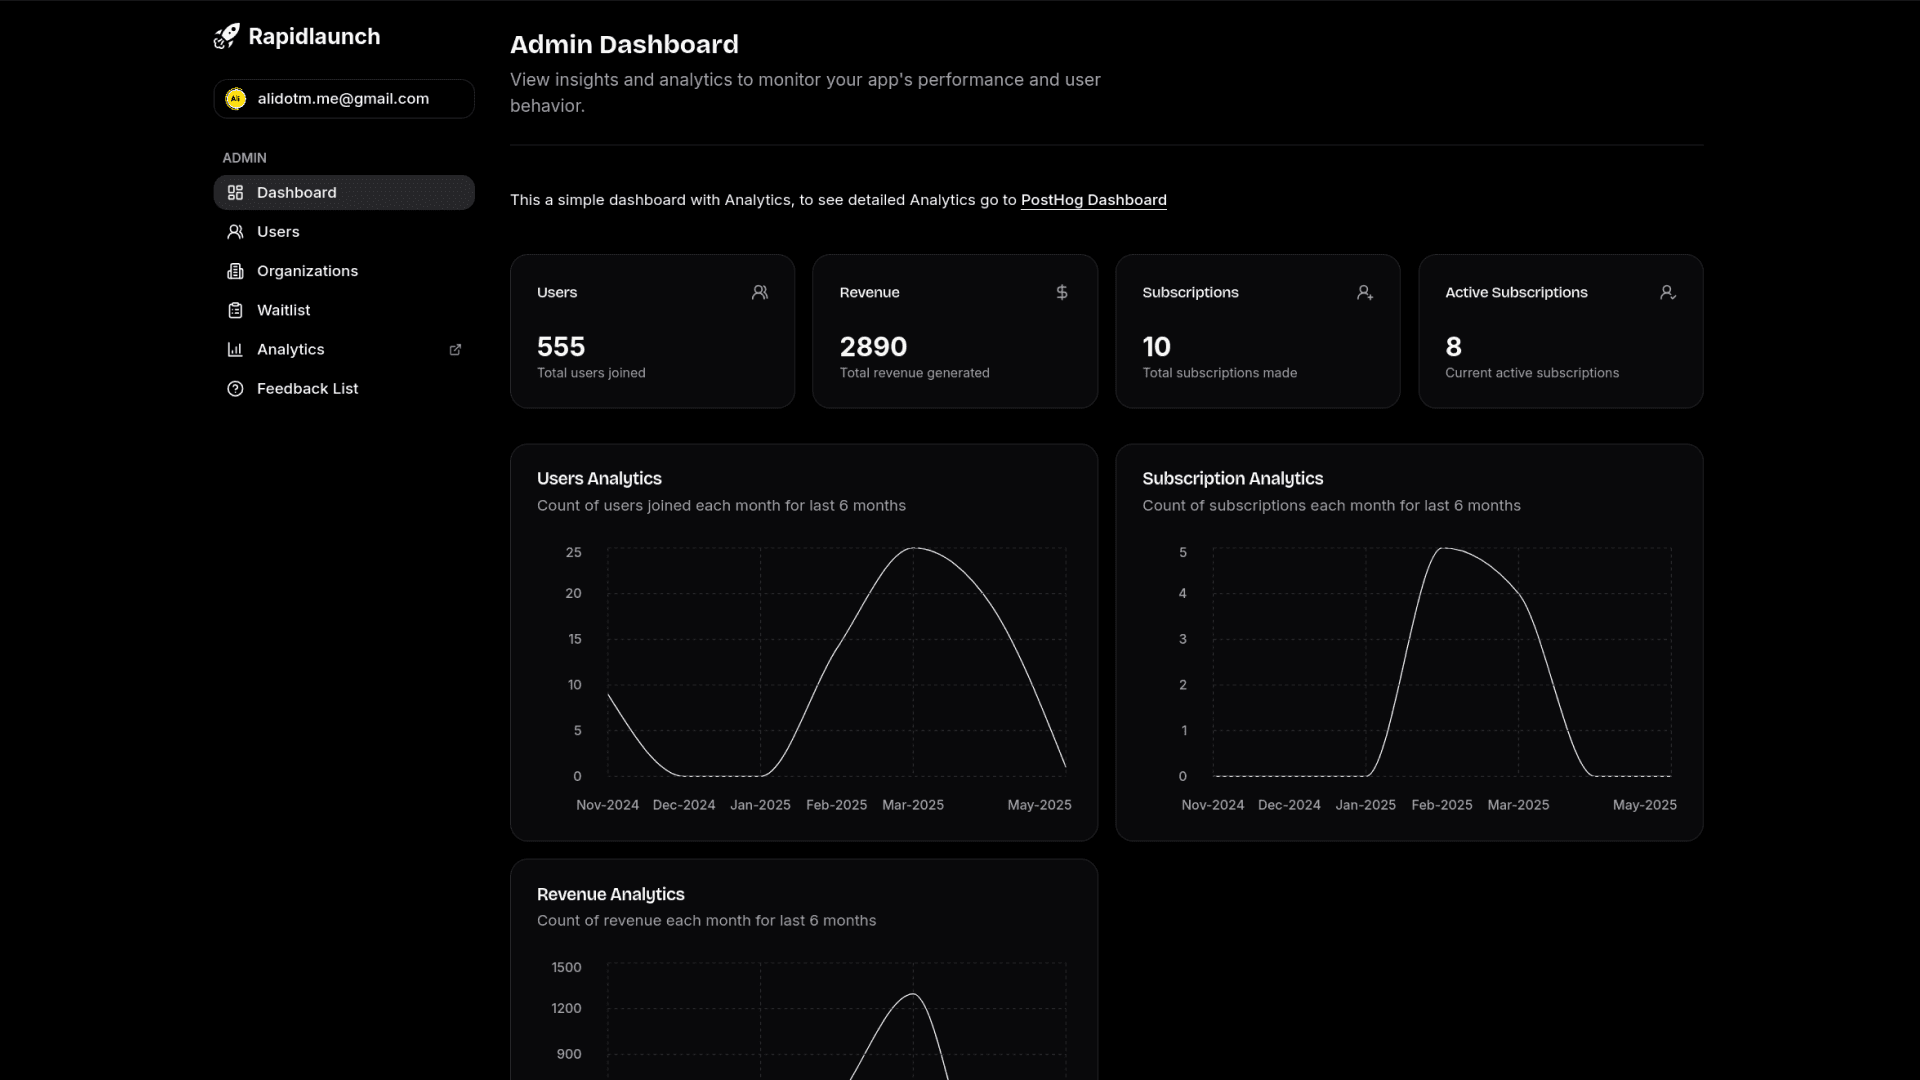Click the Rapidlaunch rocket logo icon
This screenshot has width=1920, height=1080.
(227, 37)
